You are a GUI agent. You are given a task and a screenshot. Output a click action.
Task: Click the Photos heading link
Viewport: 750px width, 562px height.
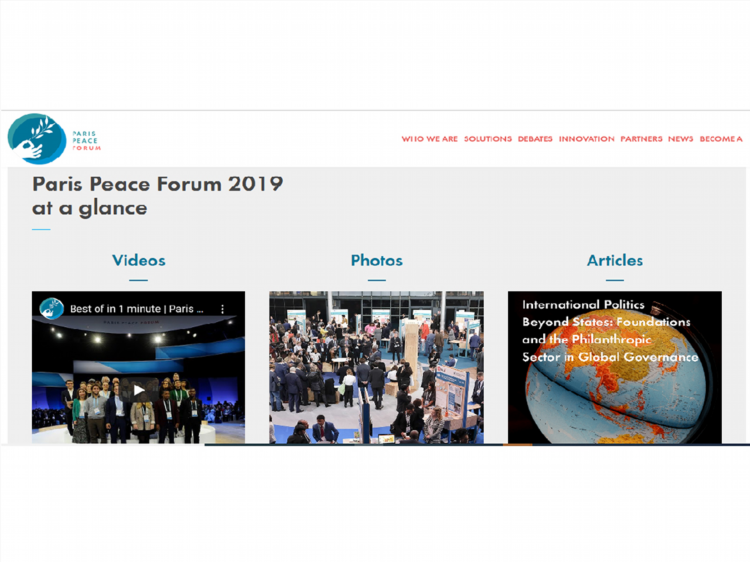tap(377, 260)
